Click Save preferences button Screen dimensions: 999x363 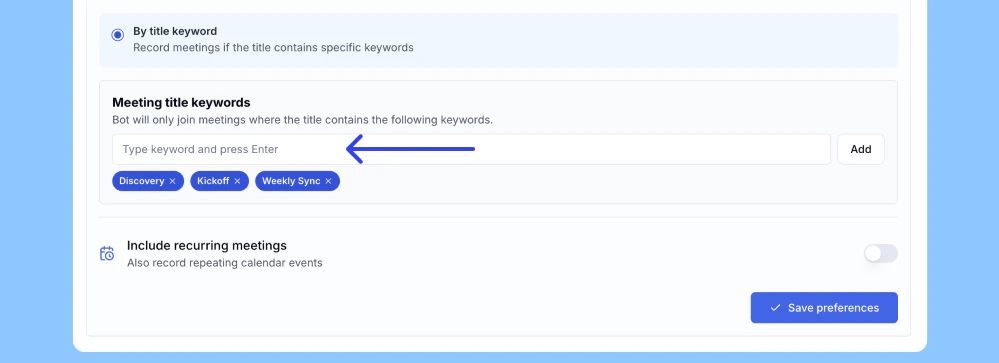(824, 308)
